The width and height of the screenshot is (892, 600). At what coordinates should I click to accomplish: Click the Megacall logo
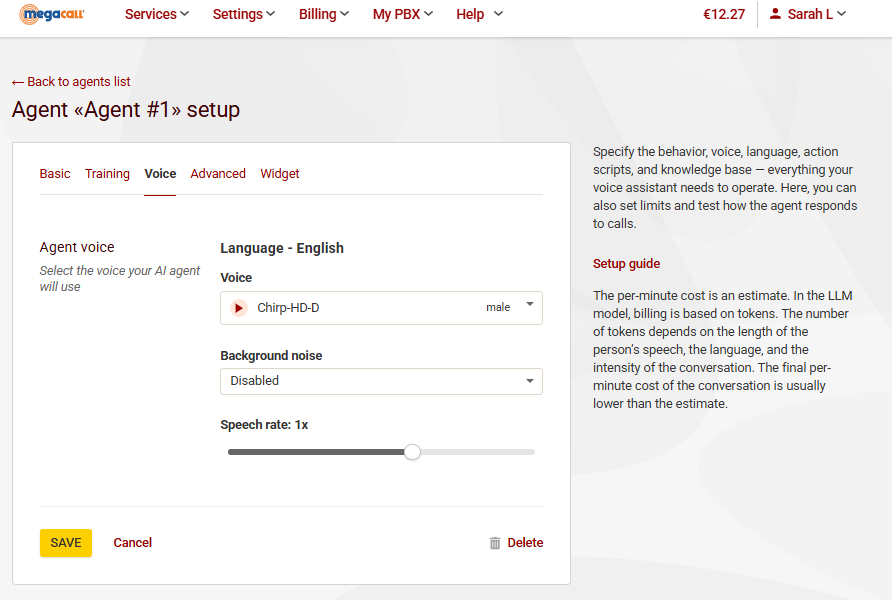click(52, 15)
